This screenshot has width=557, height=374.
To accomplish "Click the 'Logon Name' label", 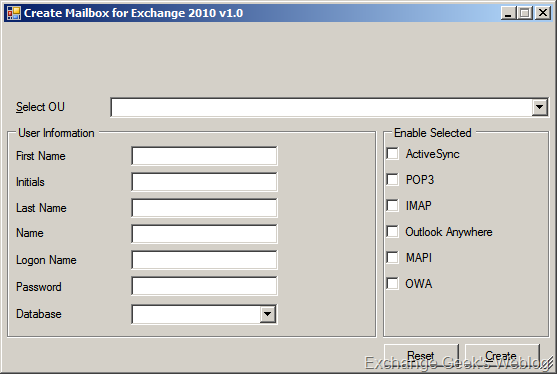I will coord(46,260).
